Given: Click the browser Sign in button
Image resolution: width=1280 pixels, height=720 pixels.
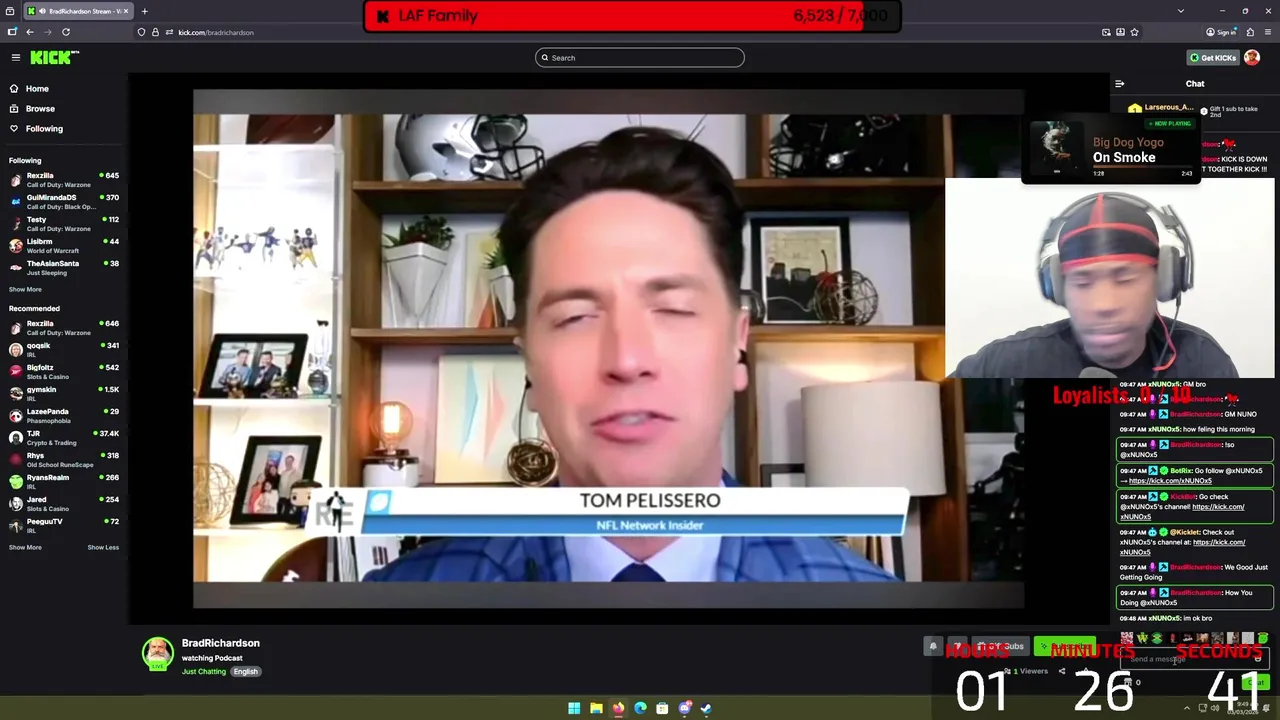Looking at the screenshot, I should pyautogui.click(x=1221, y=32).
